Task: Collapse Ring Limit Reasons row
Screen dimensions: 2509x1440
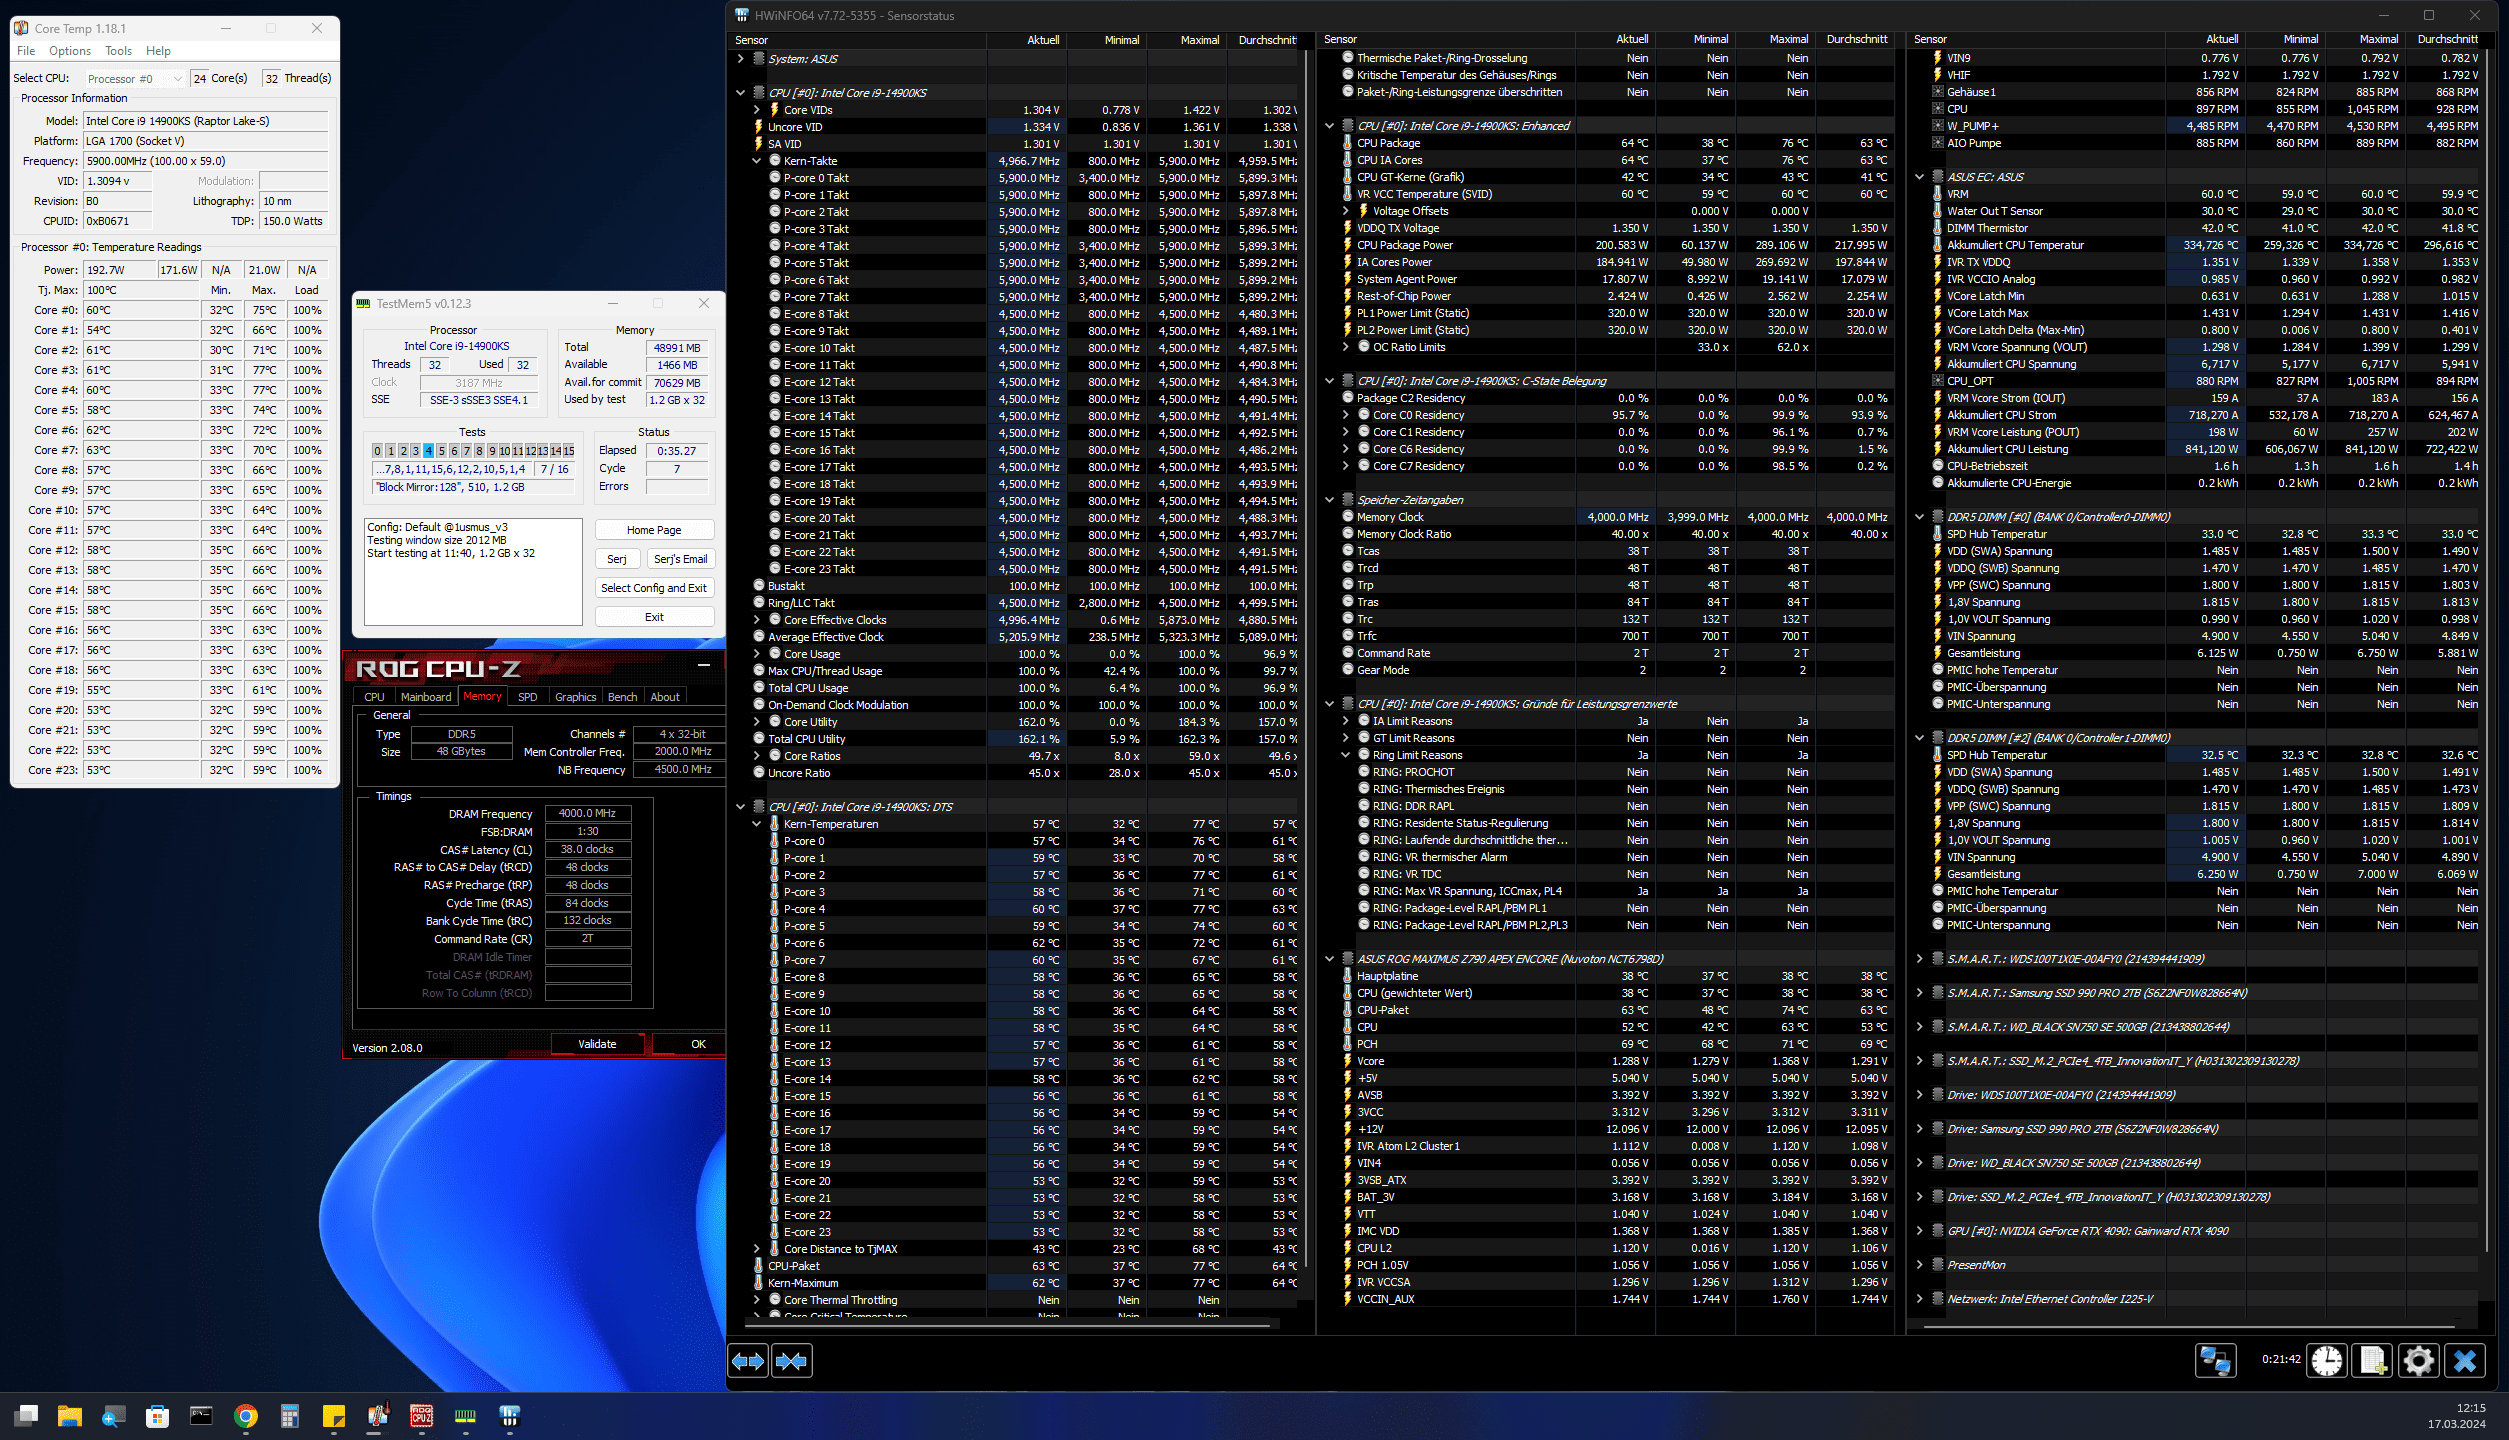Action: point(1346,755)
